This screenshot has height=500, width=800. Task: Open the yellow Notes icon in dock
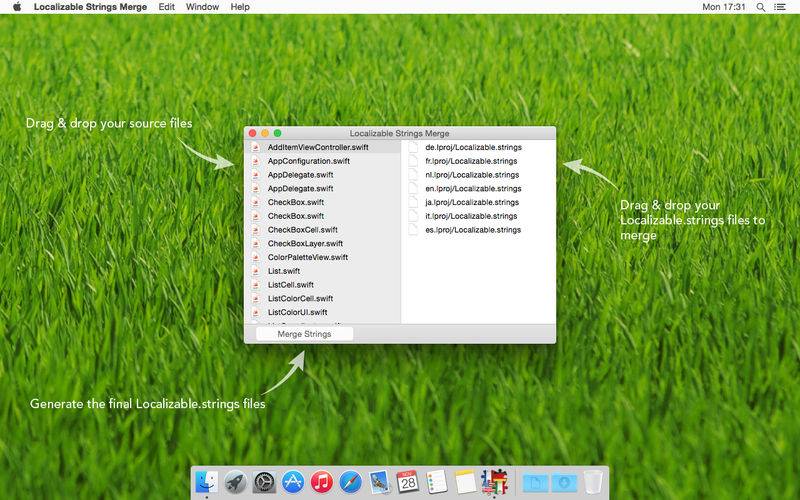tap(465, 482)
